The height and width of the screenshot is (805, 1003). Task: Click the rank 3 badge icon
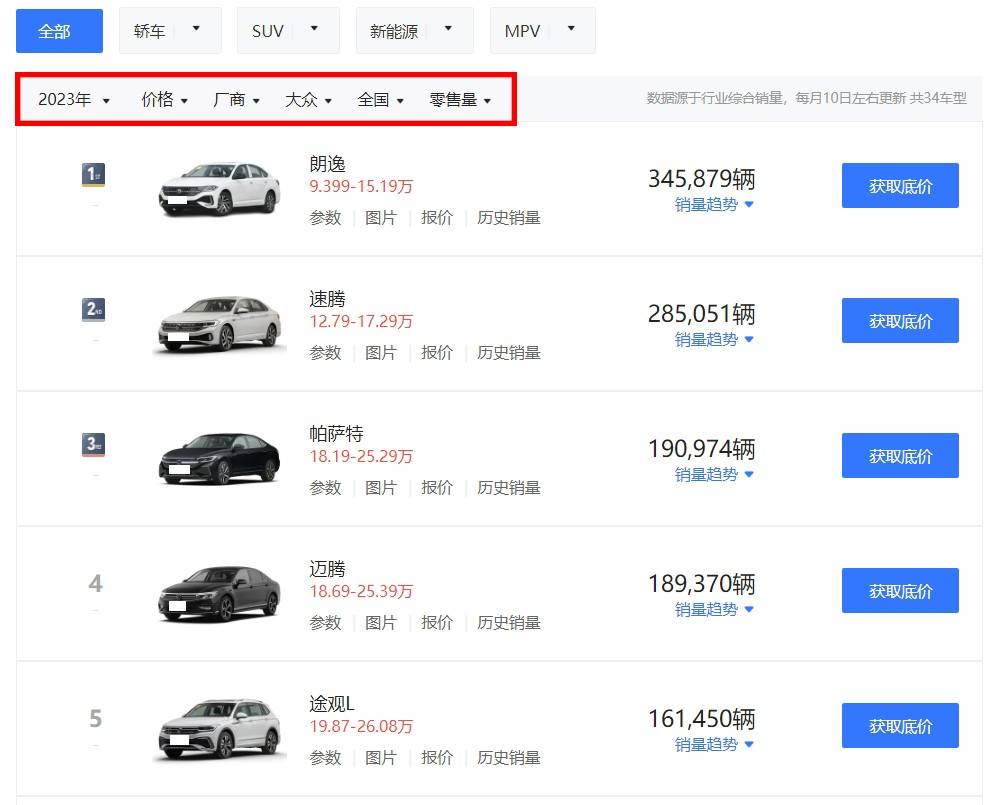click(x=93, y=445)
